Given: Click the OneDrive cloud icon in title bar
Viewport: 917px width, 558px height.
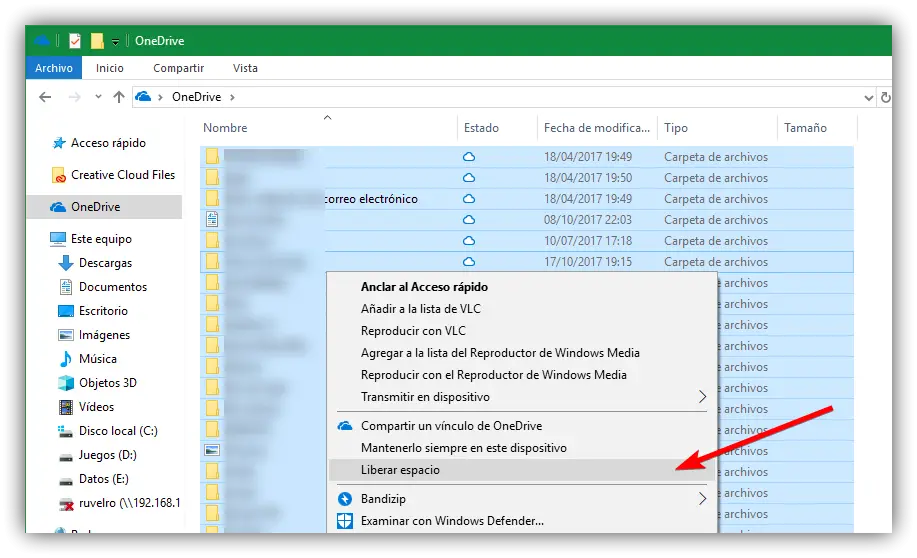Looking at the screenshot, I should pyautogui.click(x=42, y=41).
